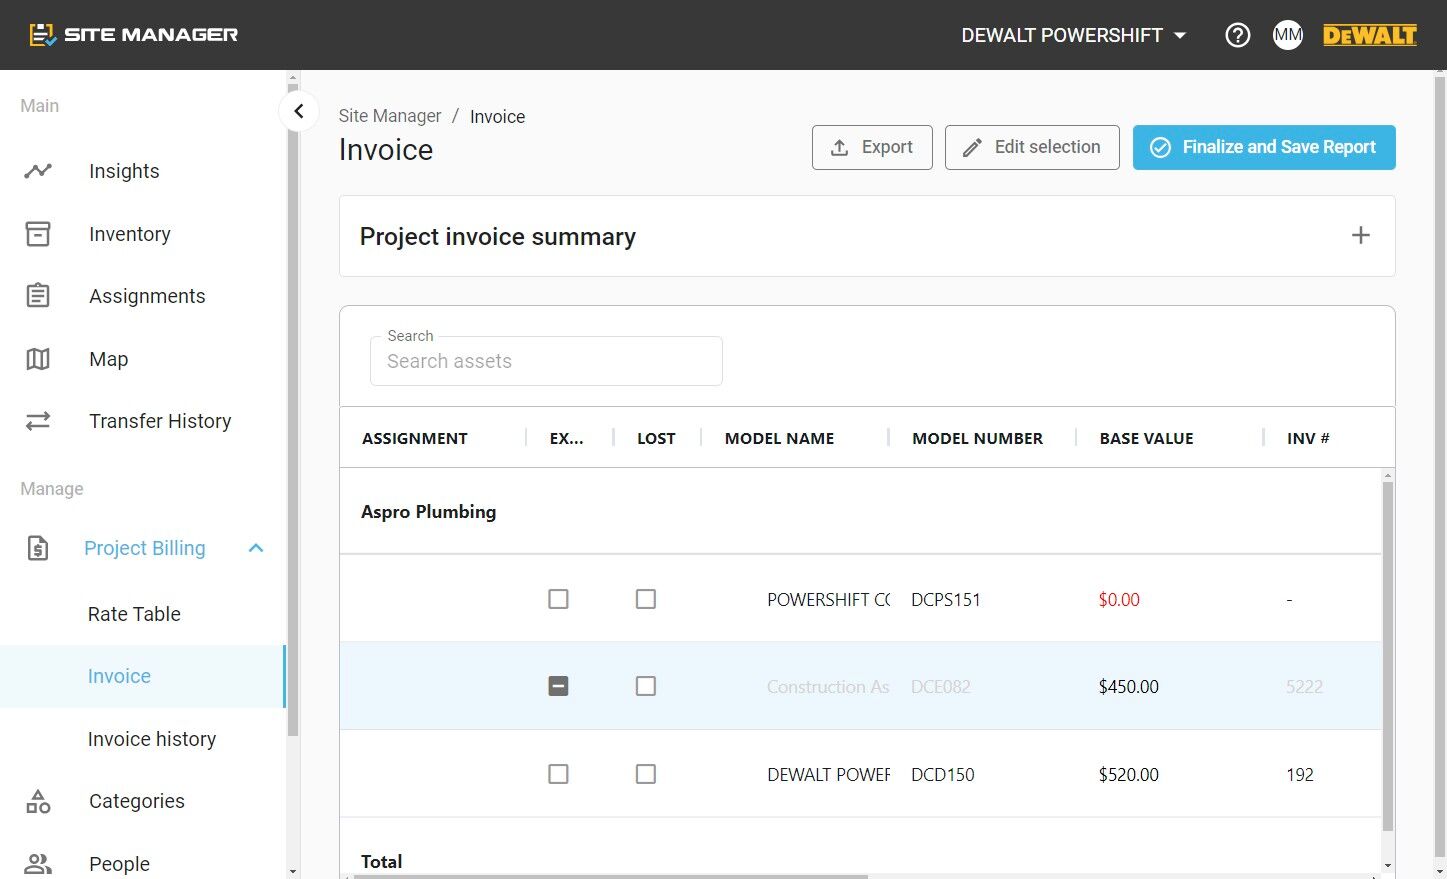Viewport: 1447px width, 879px height.
Task: Open Invoice history page
Action: pyautogui.click(x=152, y=739)
